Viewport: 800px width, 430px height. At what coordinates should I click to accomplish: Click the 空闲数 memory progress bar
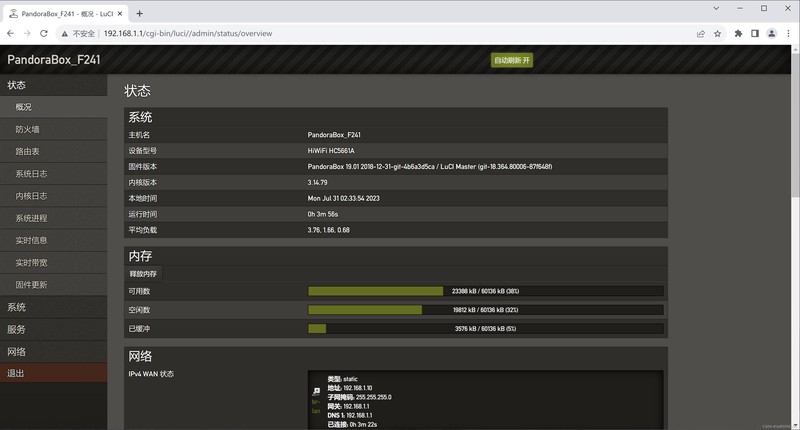click(485, 310)
